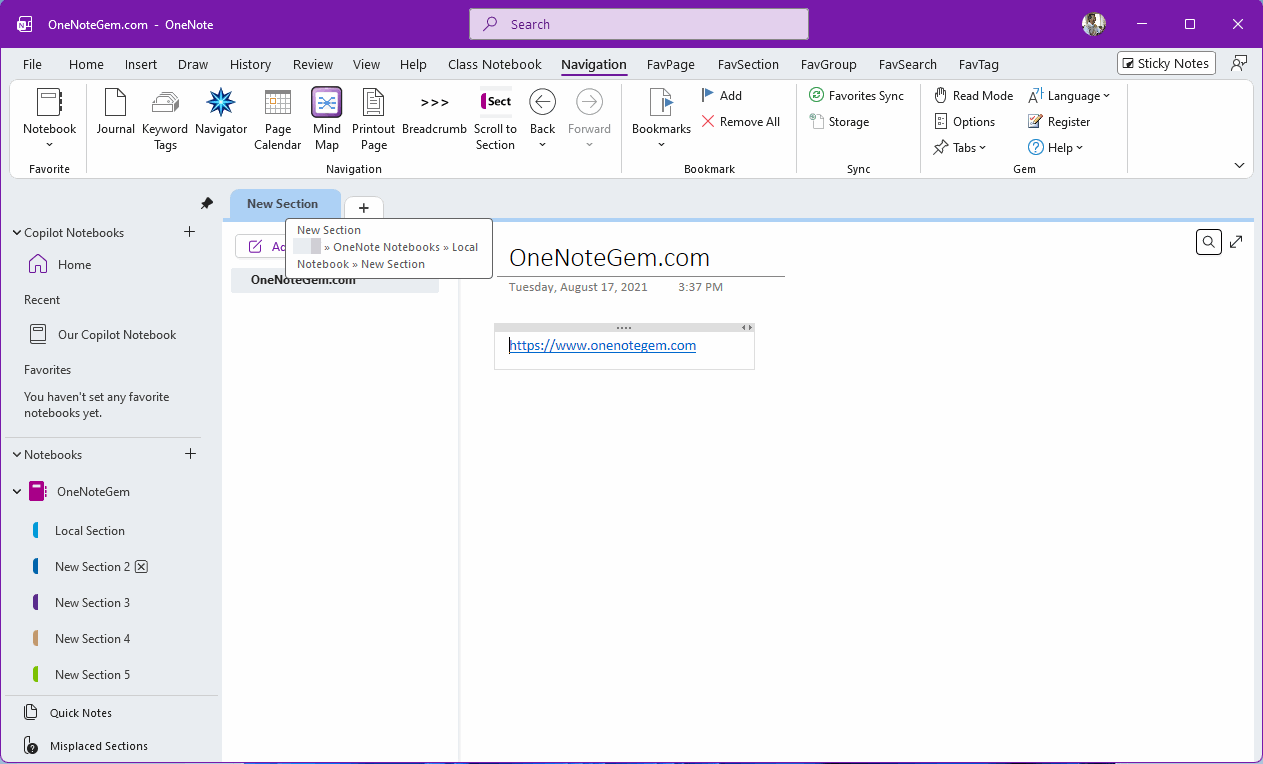Open Sticky Notes
This screenshot has height=764, width=1263.
(1166, 63)
